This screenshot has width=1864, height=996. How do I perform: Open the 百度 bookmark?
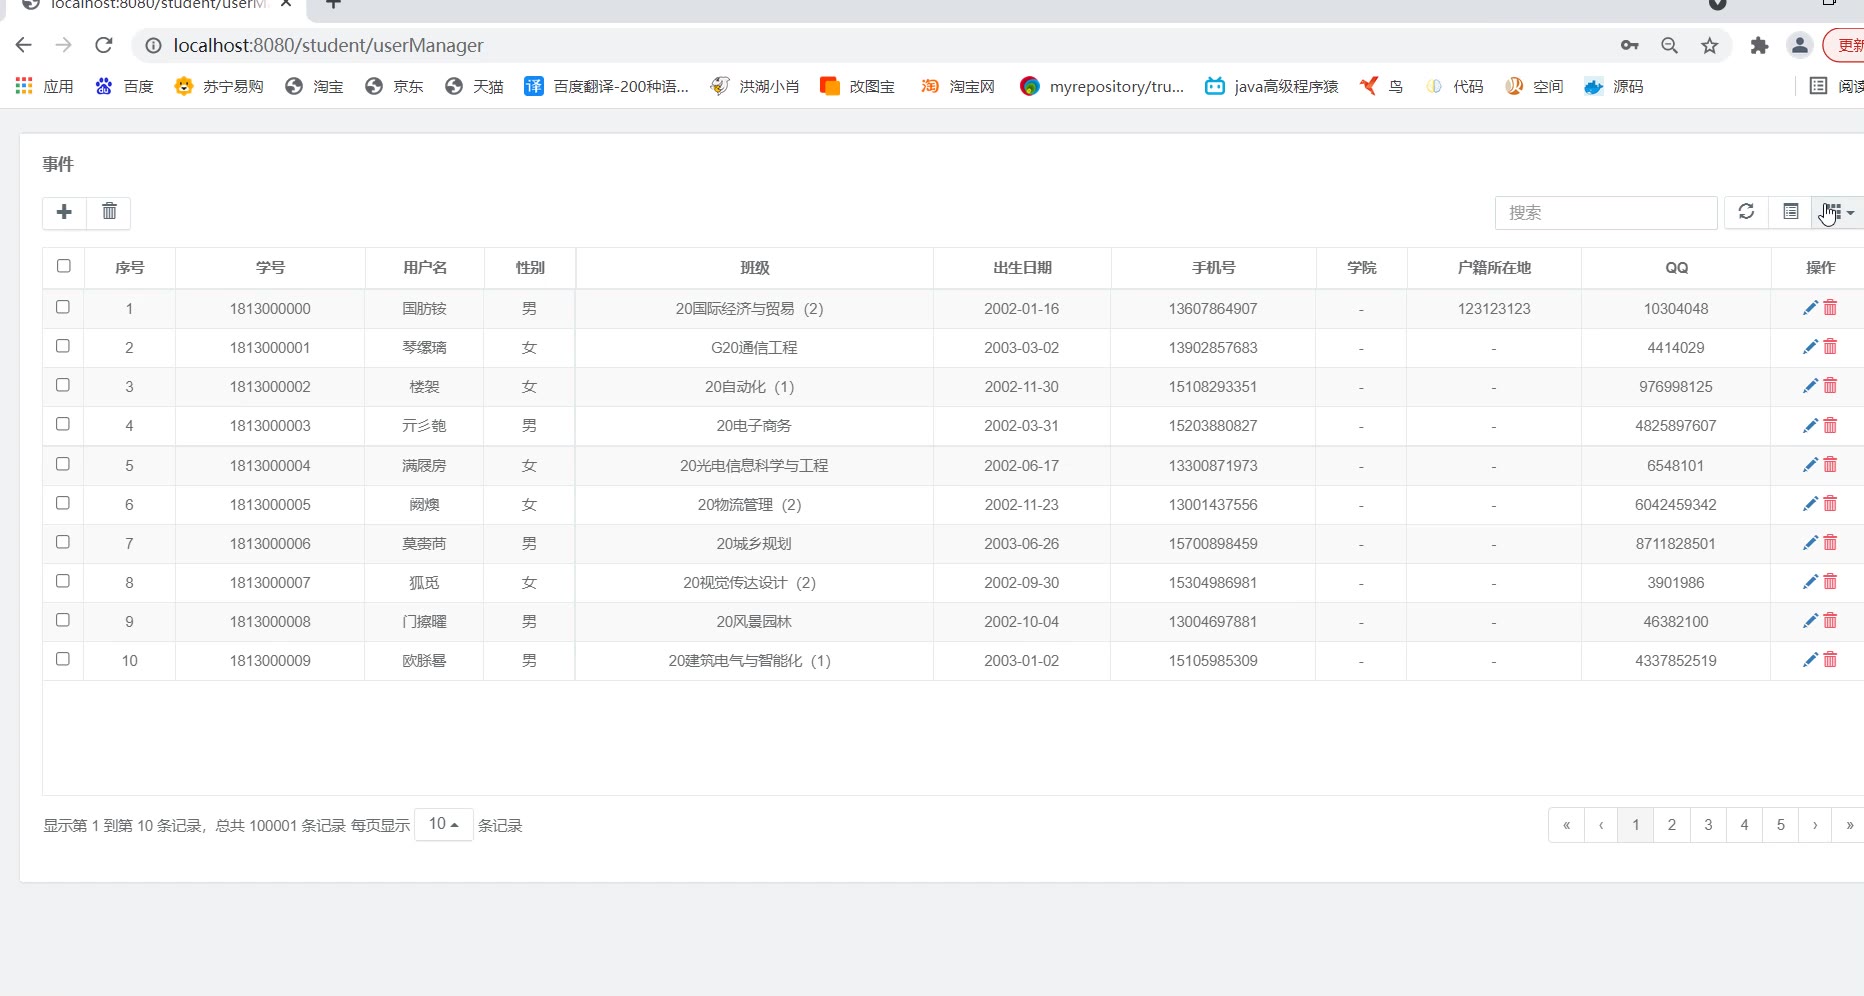pyautogui.click(x=125, y=87)
